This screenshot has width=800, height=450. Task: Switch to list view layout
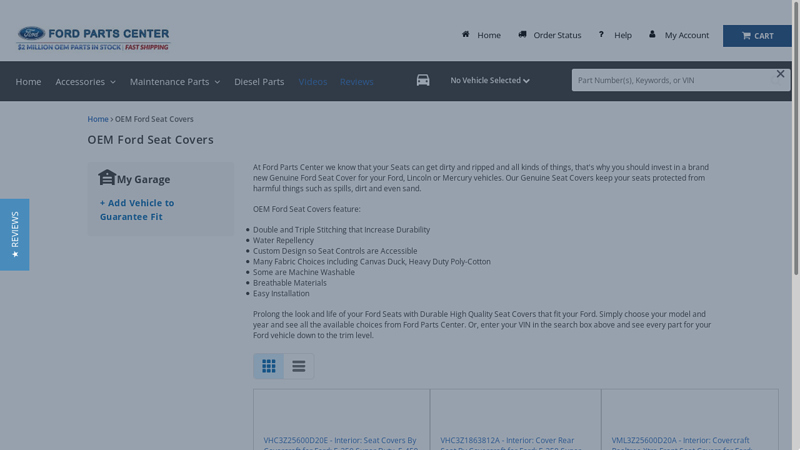(299, 367)
